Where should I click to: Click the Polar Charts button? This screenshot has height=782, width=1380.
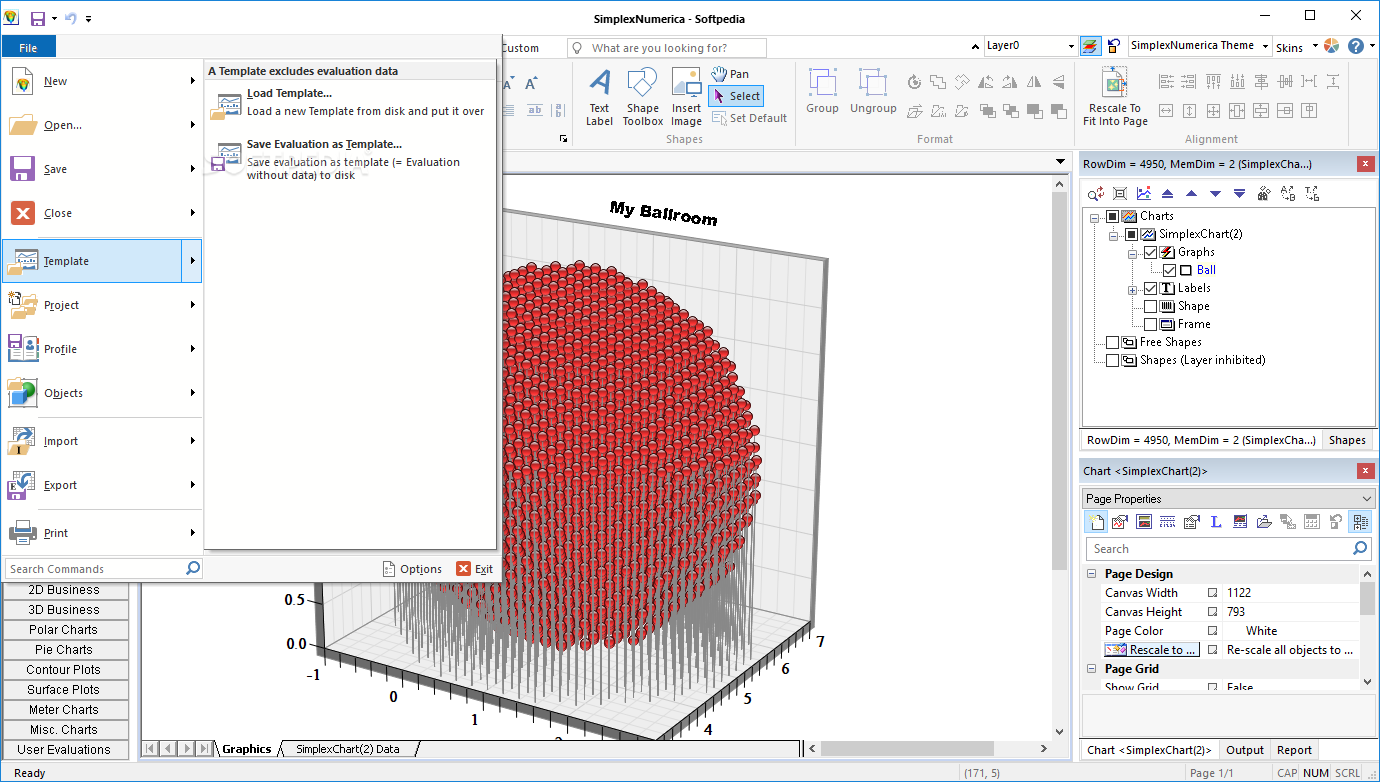coord(65,630)
